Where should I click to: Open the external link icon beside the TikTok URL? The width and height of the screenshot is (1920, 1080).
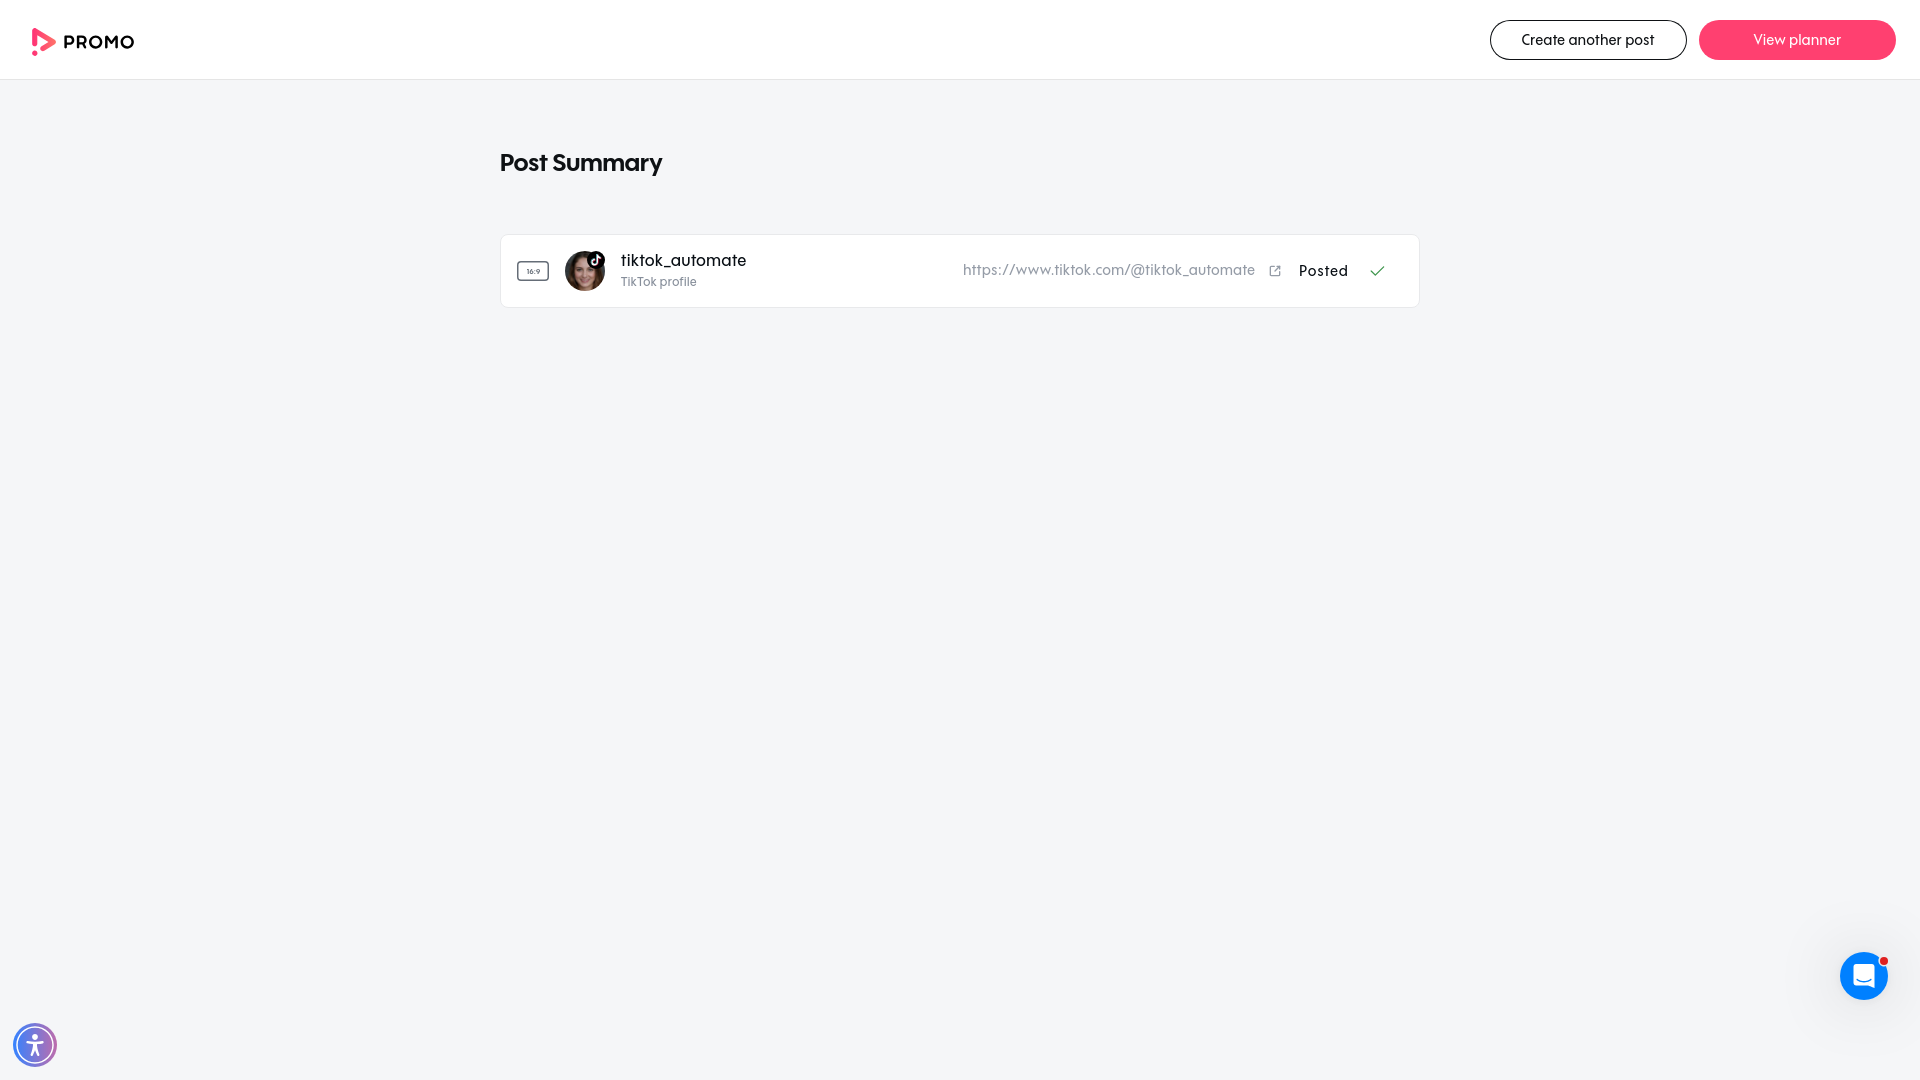pos(1275,270)
